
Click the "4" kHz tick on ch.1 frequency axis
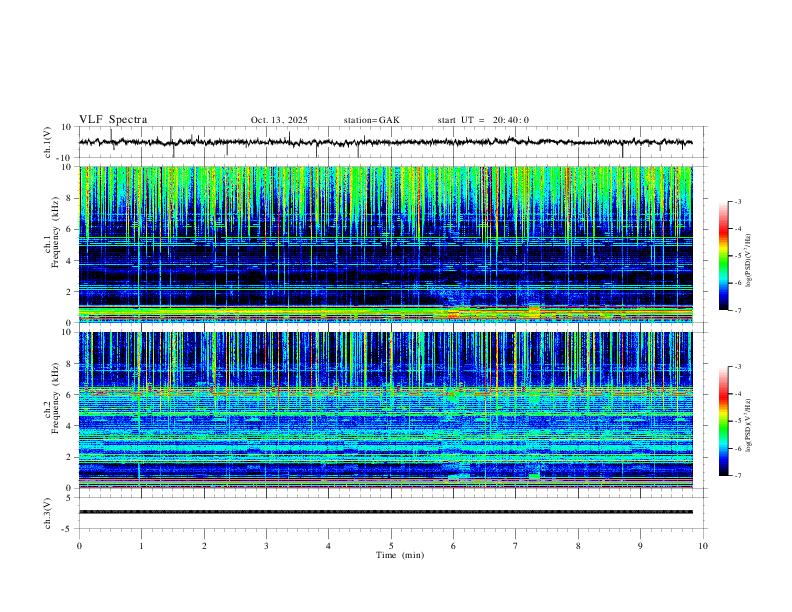69,261
